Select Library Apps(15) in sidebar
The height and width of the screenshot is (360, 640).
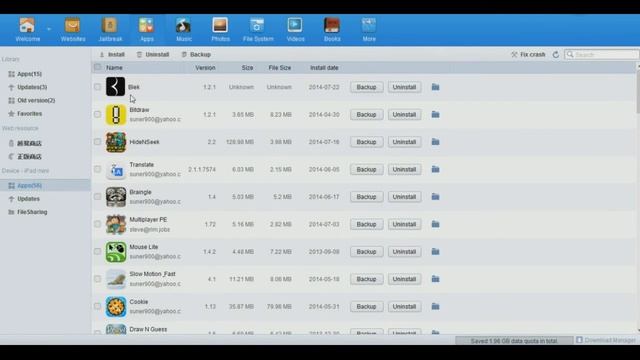pyautogui.click(x=29, y=74)
